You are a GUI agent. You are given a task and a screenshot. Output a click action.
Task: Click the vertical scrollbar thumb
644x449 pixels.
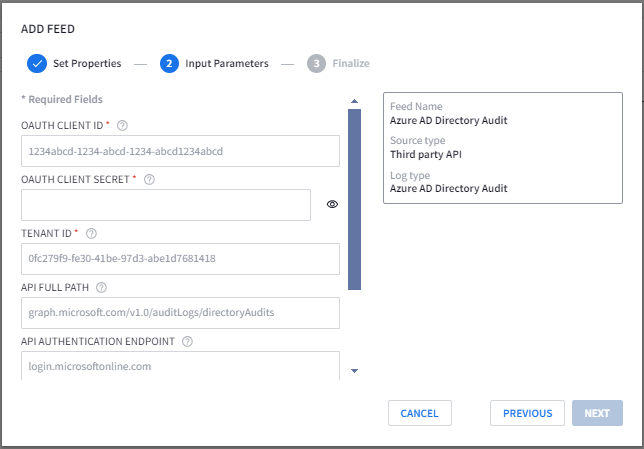tap(354, 199)
